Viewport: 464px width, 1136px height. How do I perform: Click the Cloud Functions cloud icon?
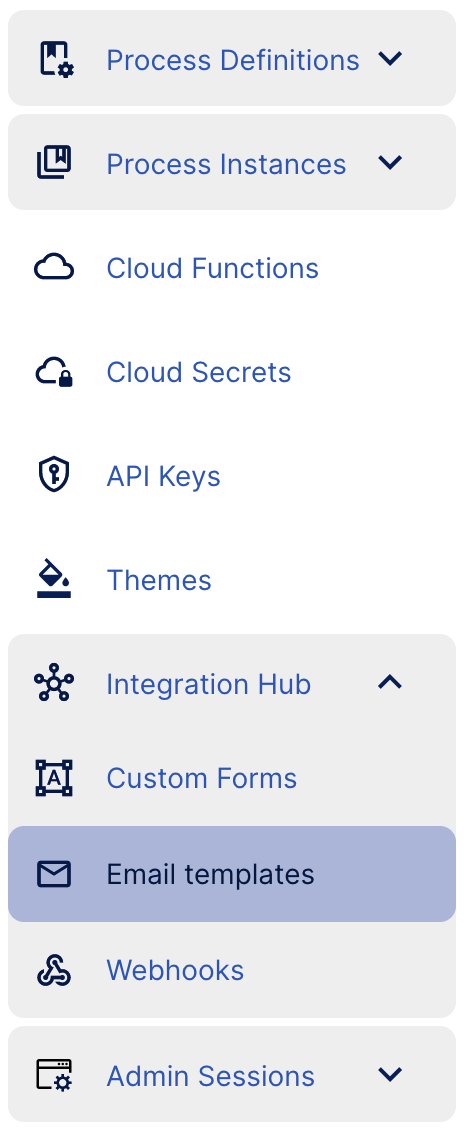(x=54, y=268)
